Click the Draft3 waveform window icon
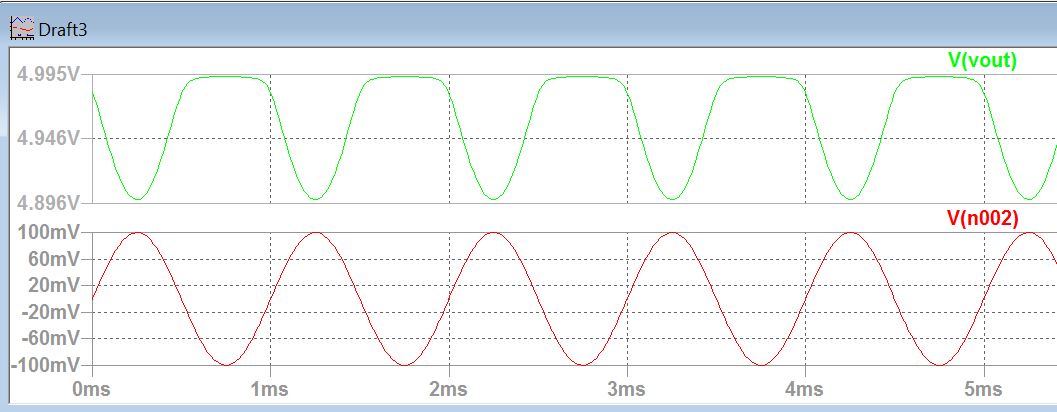 (x=22, y=29)
